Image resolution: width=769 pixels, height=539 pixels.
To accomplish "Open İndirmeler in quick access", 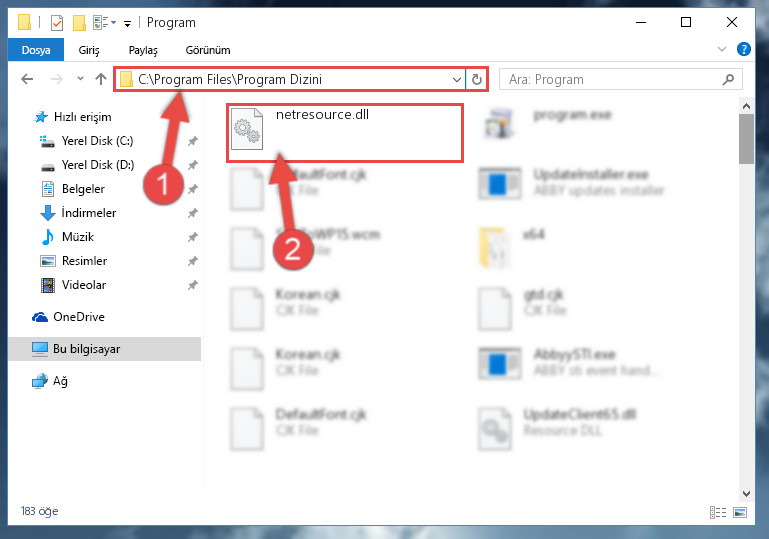I will pyautogui.click(x=88, y=213).
